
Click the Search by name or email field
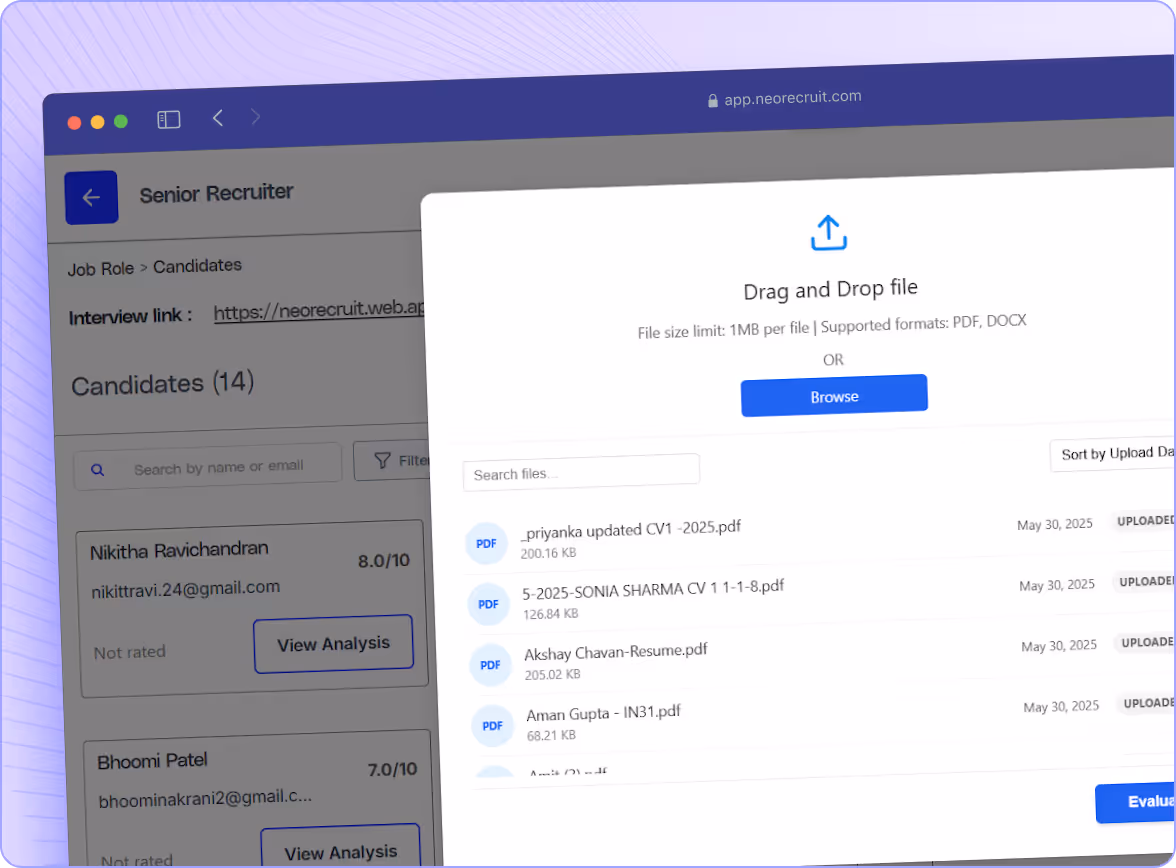pos(208,467)
